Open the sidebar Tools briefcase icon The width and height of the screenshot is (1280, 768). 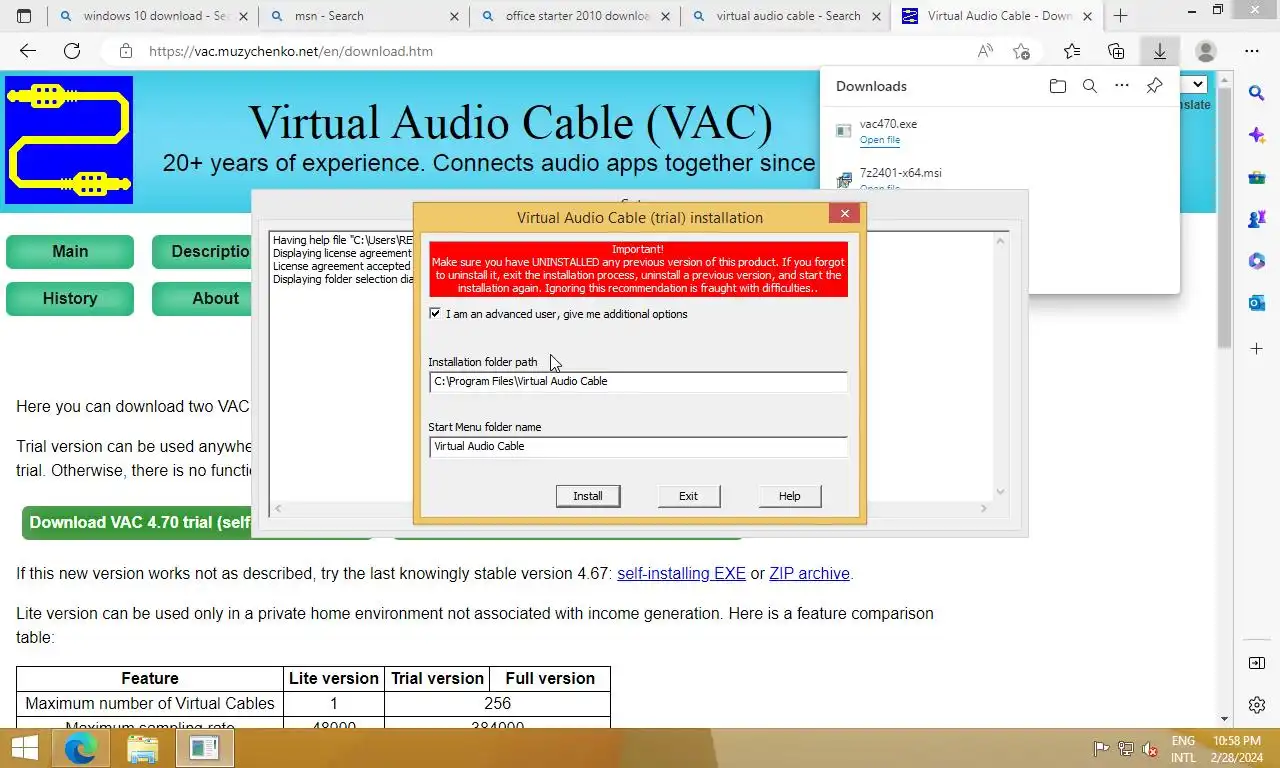pos(1257,178)
